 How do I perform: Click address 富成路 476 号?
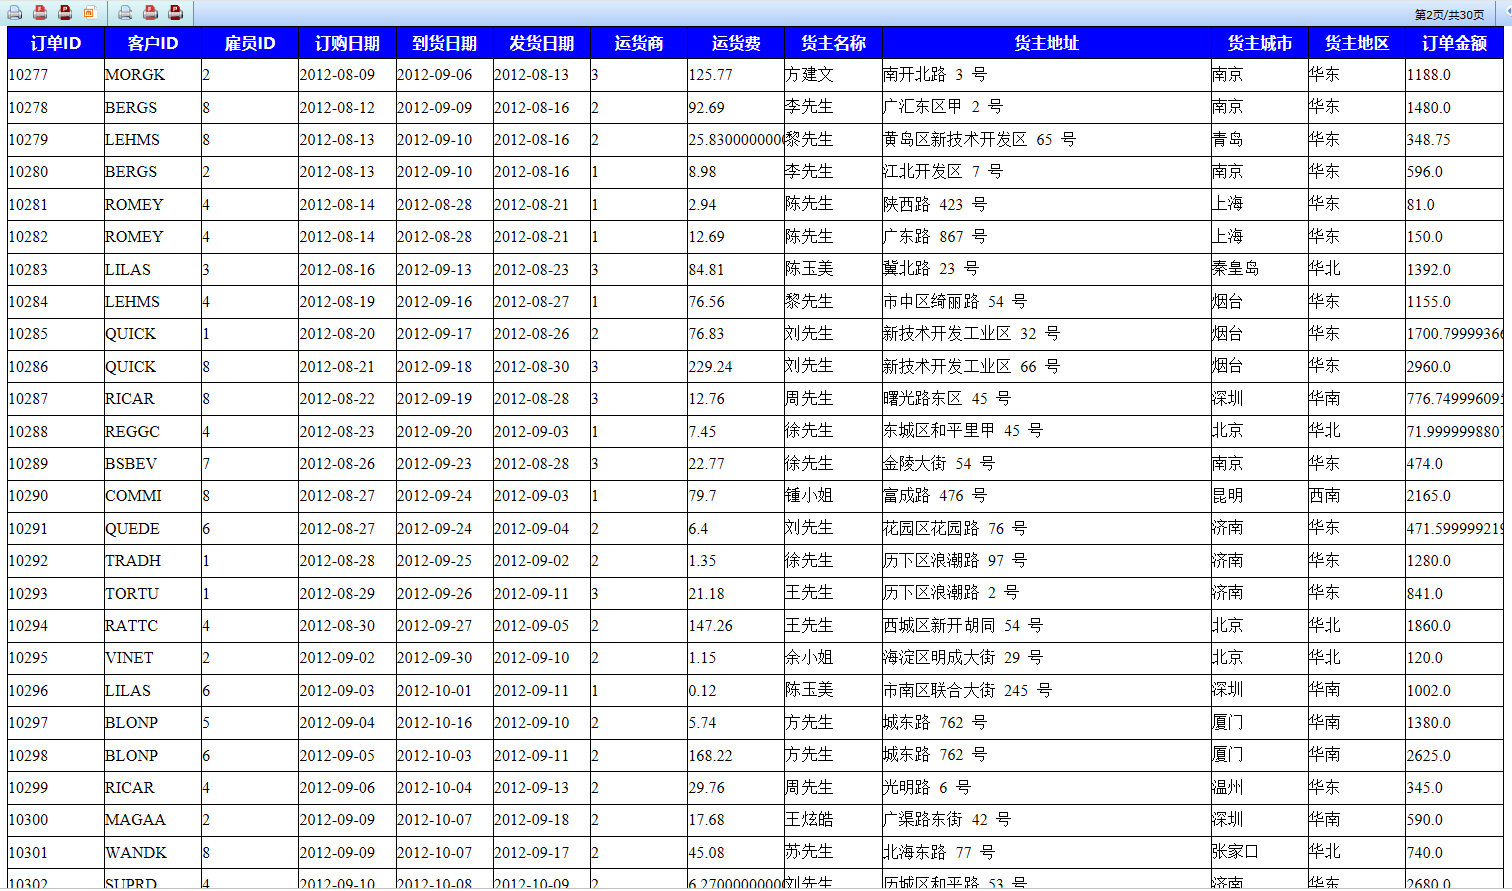[x=935, y=496]
